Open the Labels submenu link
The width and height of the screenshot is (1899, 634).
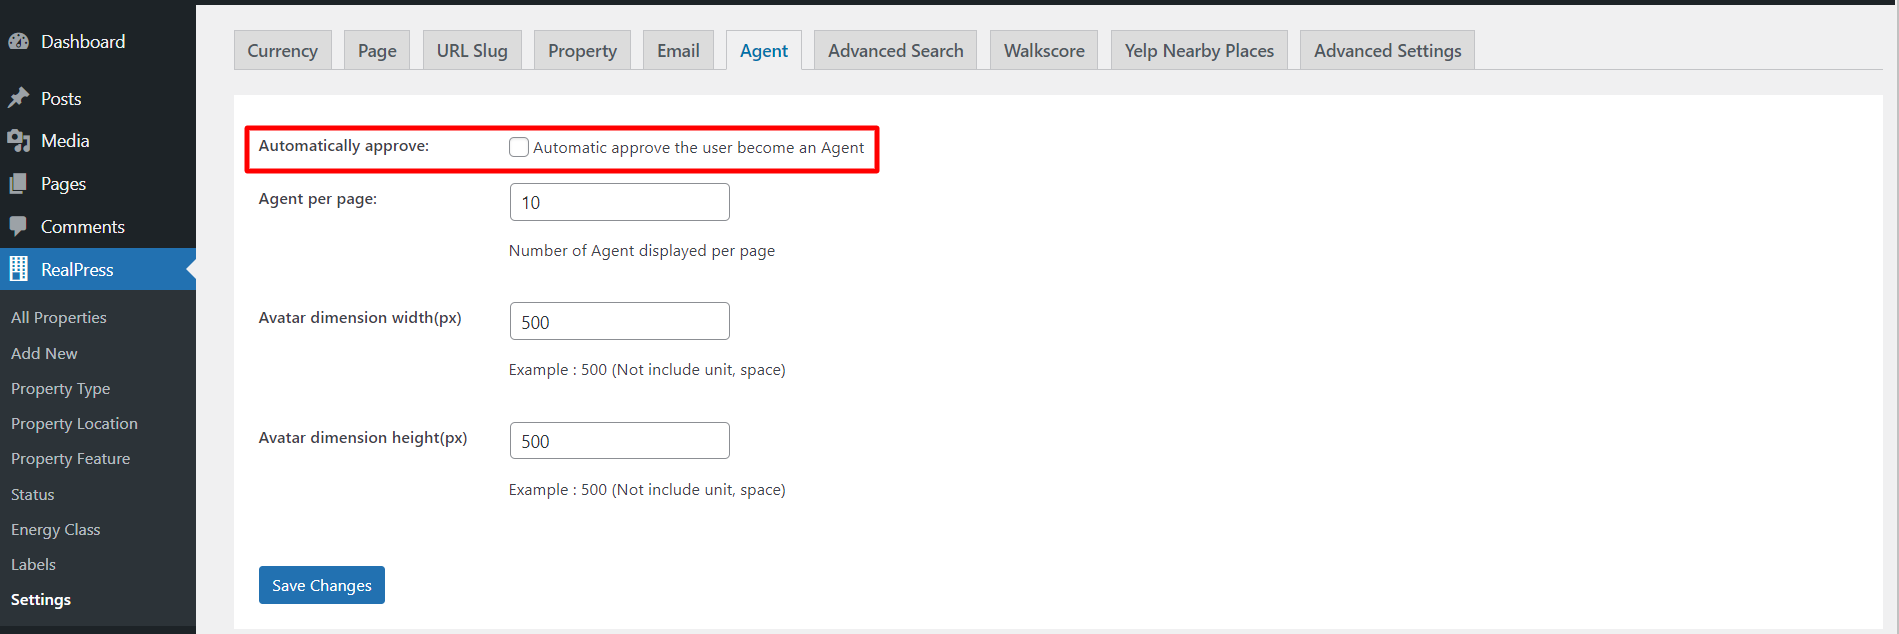tap(33, 564)
